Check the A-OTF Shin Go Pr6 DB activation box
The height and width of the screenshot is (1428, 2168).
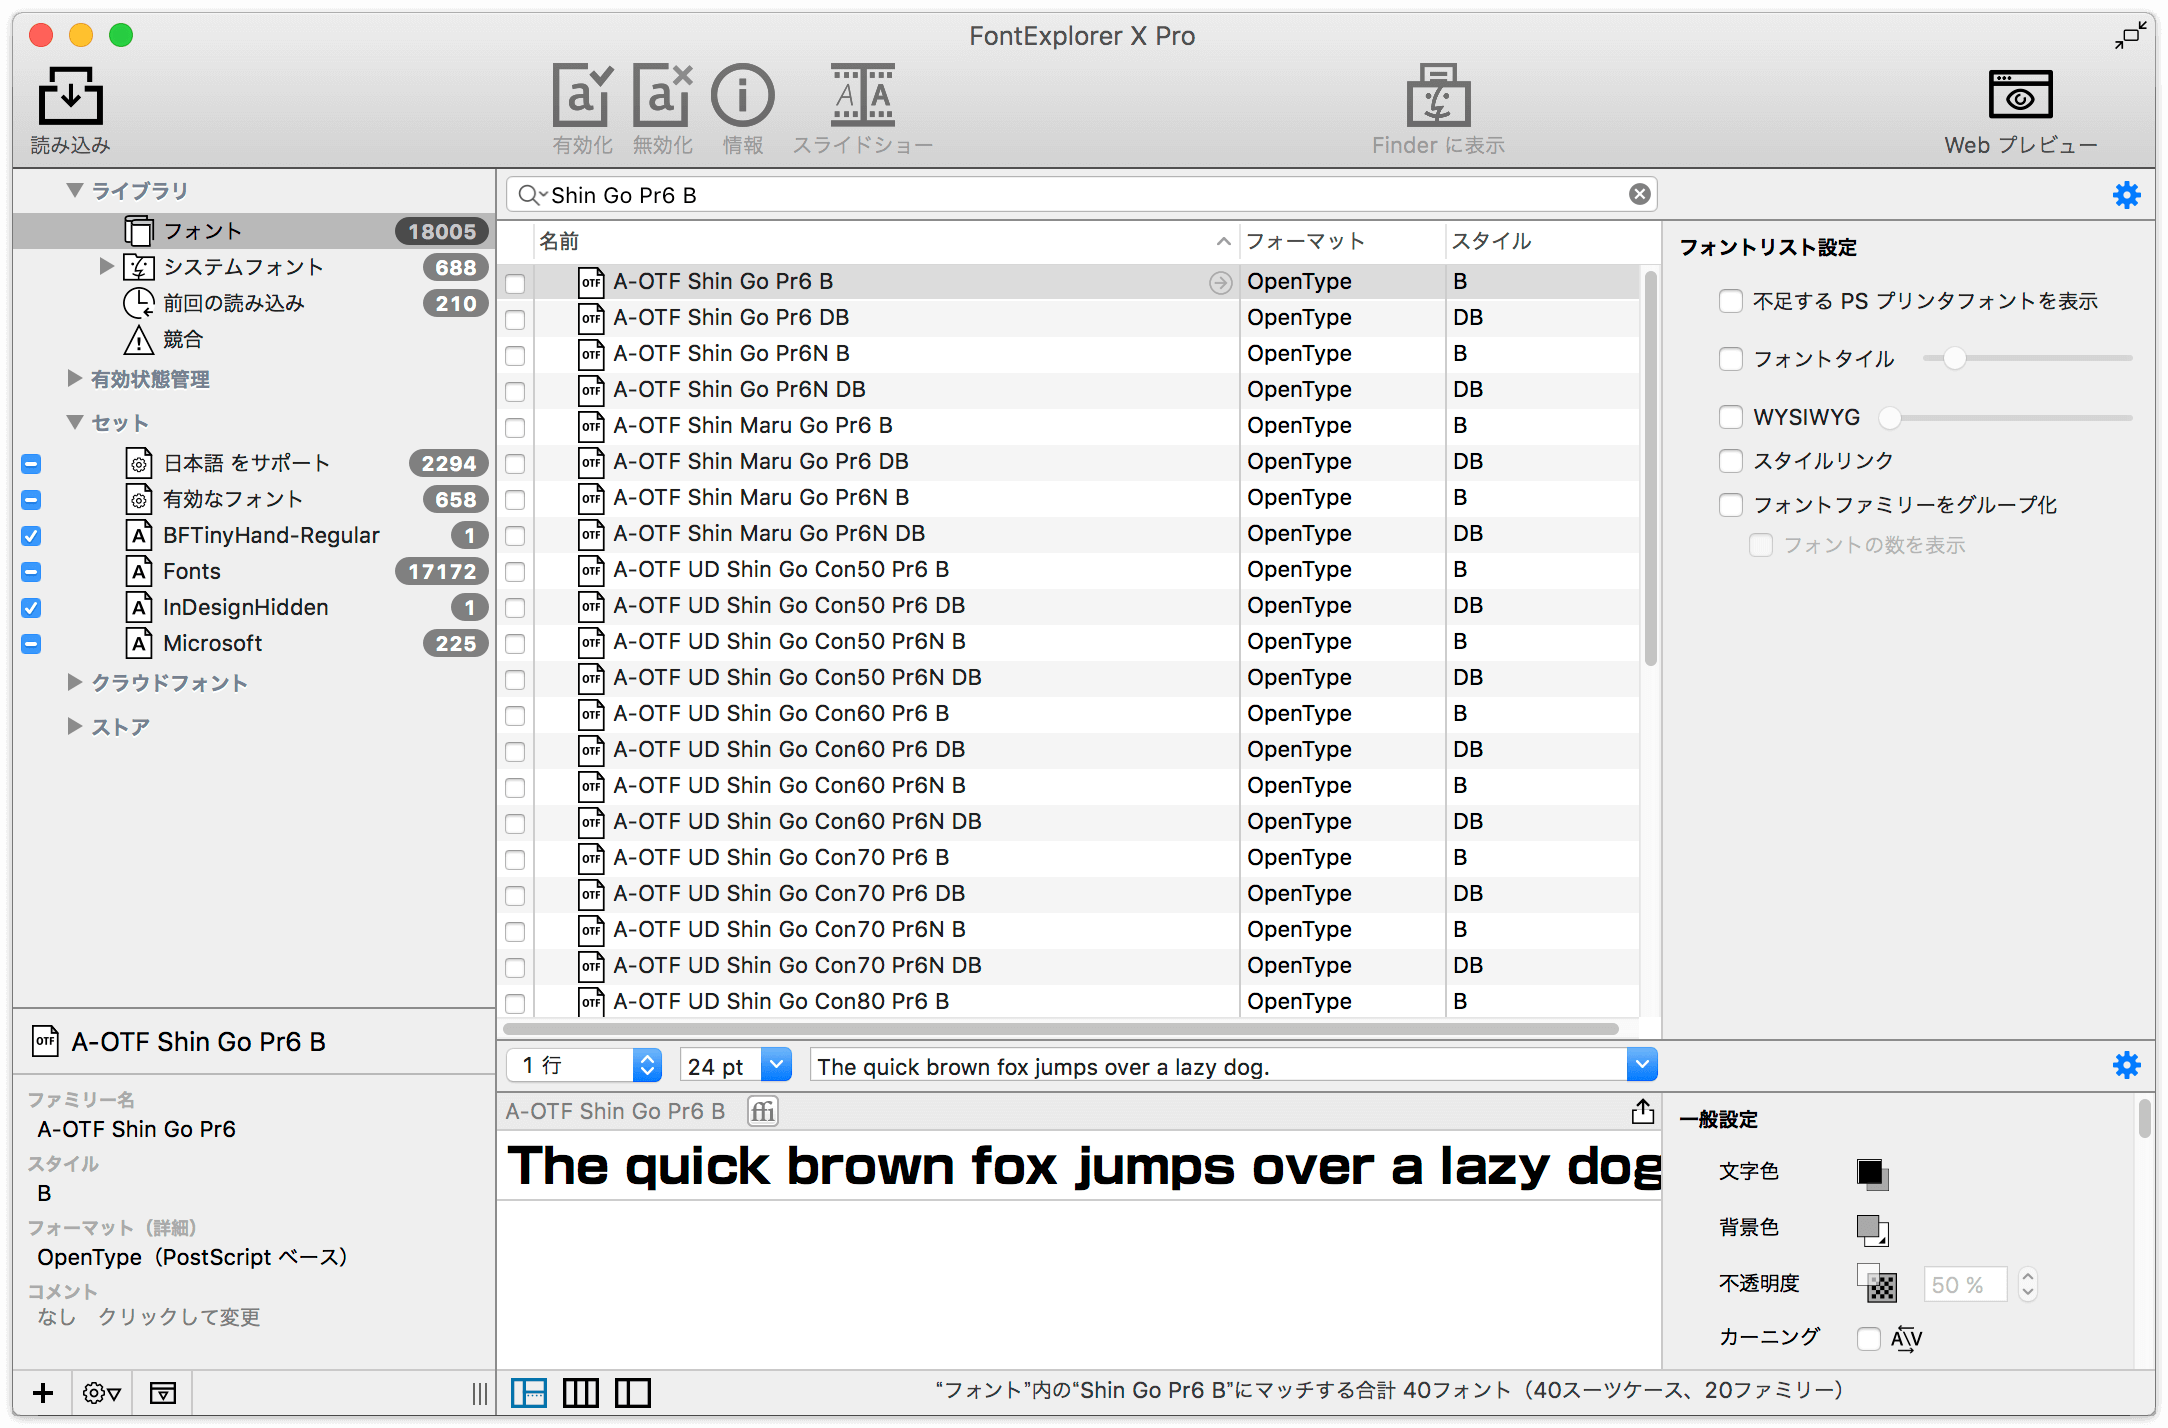click(515, 320)
